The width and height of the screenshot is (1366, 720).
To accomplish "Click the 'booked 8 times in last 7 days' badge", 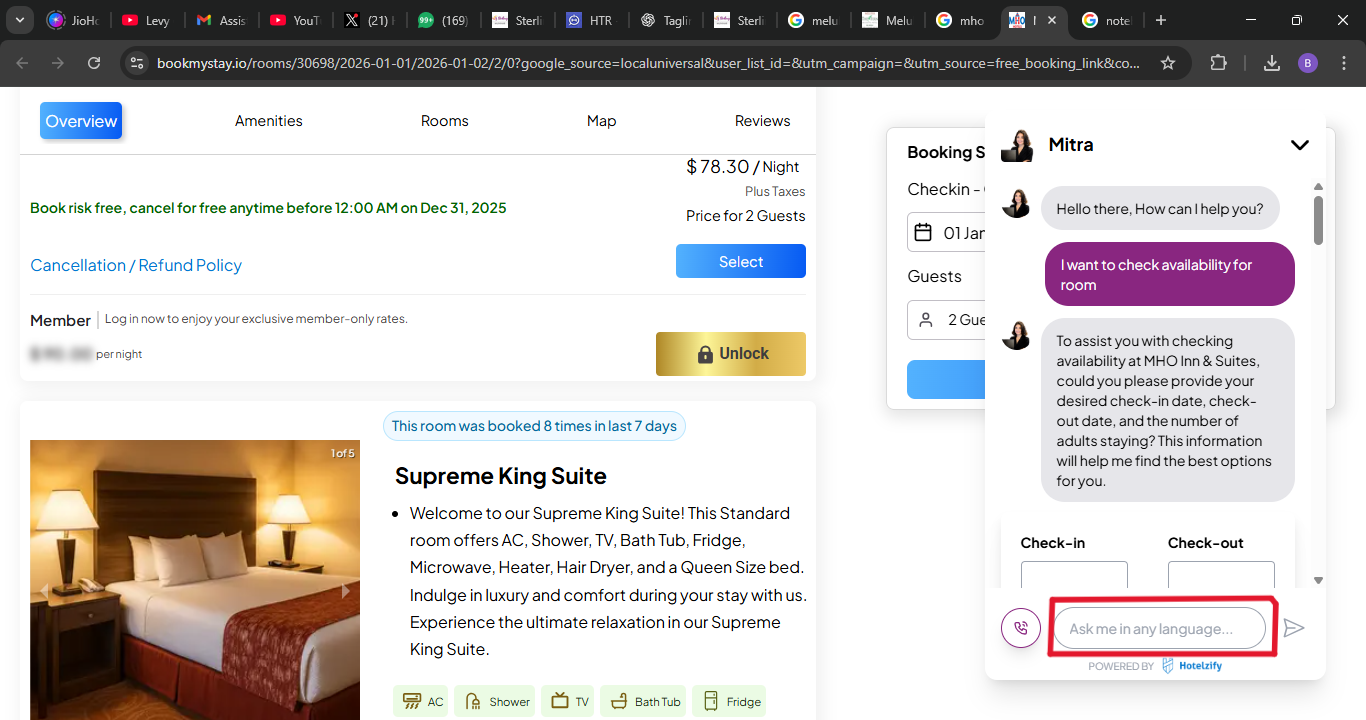I will pyautogui.click(x=534, y=426).
